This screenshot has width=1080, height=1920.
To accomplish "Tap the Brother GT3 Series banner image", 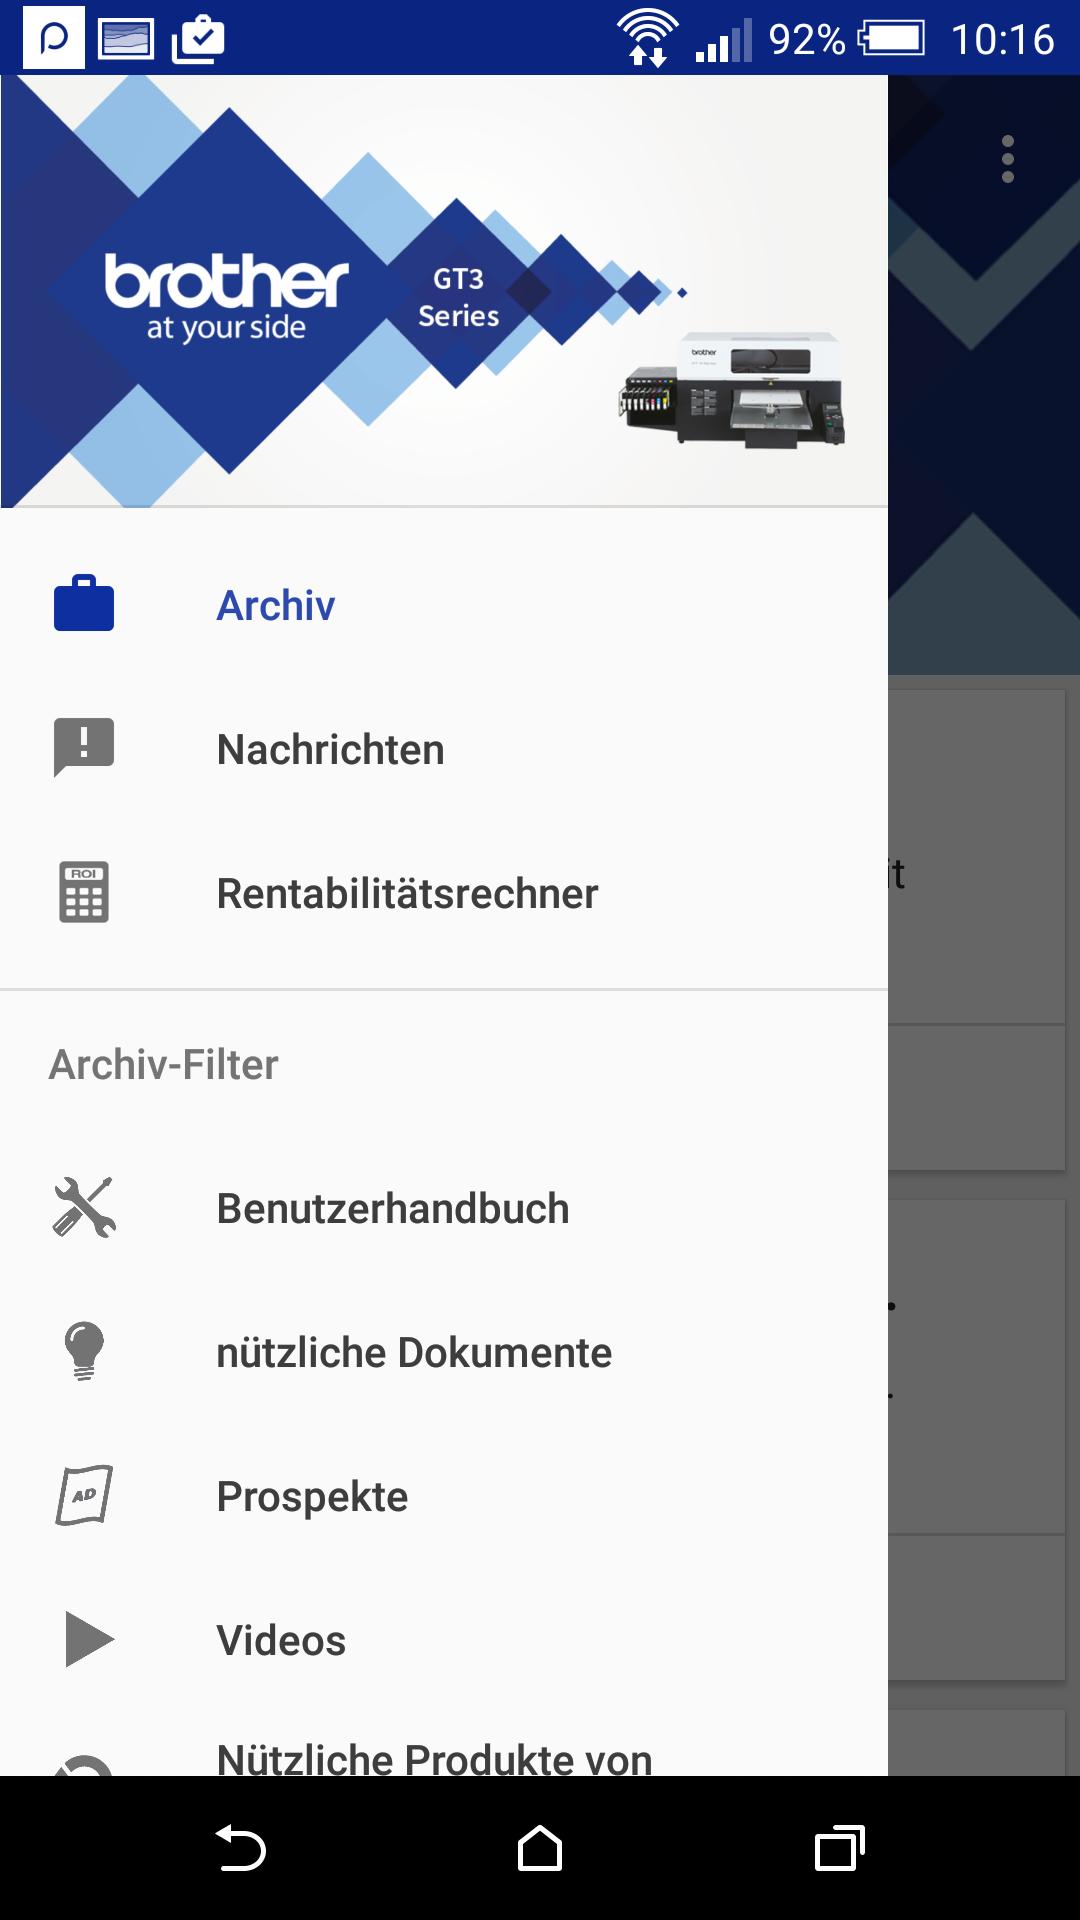I will [444, 291].
